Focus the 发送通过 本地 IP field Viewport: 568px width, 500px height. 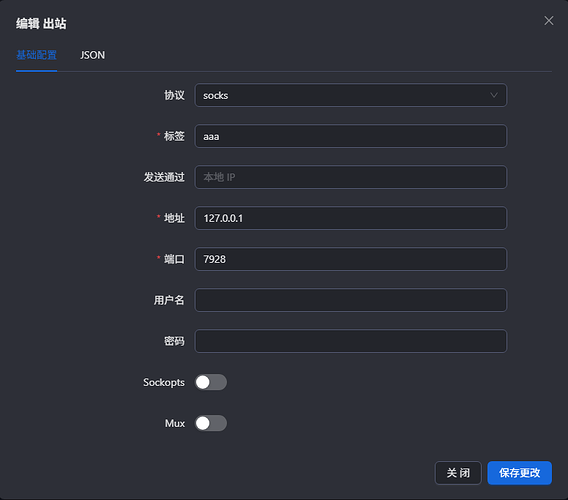click(x=351, y=177)
